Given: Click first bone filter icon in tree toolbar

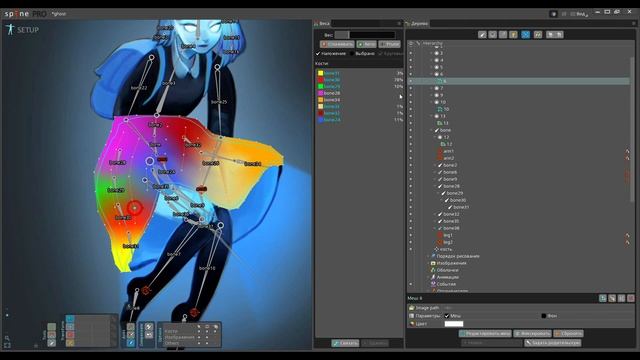Looking at the screenshot, I should 482,35.
